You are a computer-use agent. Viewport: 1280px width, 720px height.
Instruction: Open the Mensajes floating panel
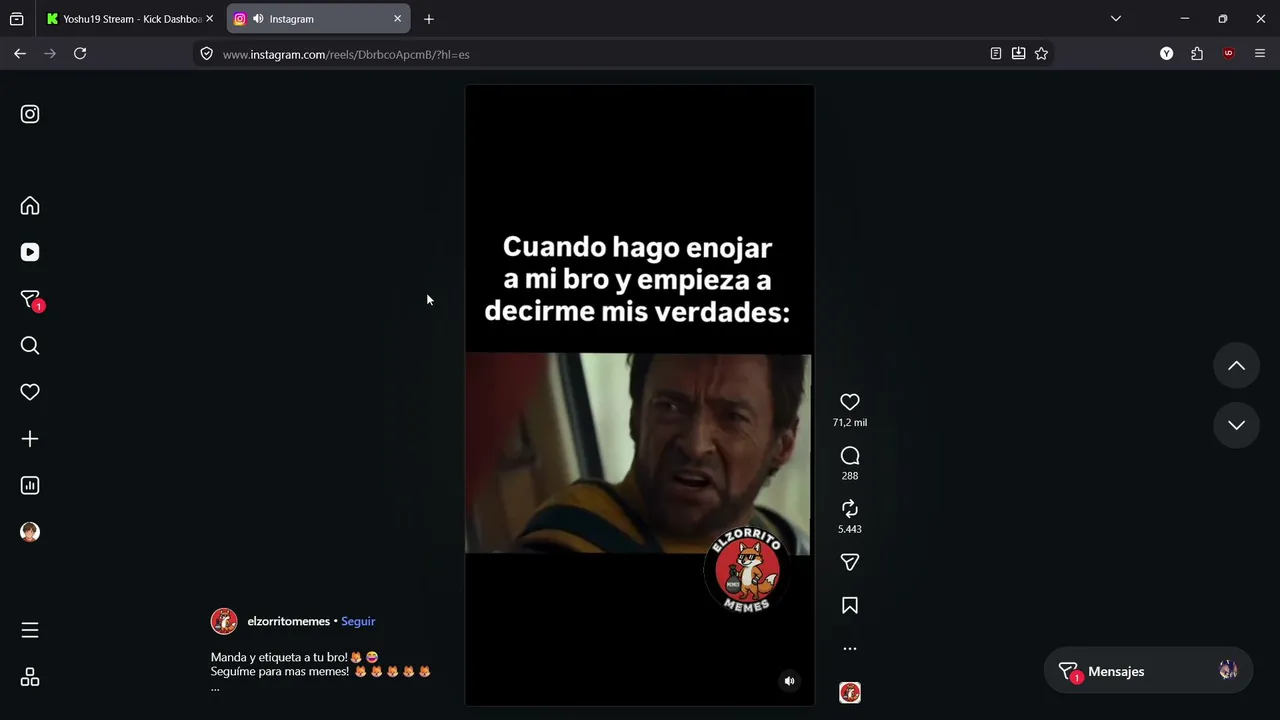click(x=1148, y=671)
